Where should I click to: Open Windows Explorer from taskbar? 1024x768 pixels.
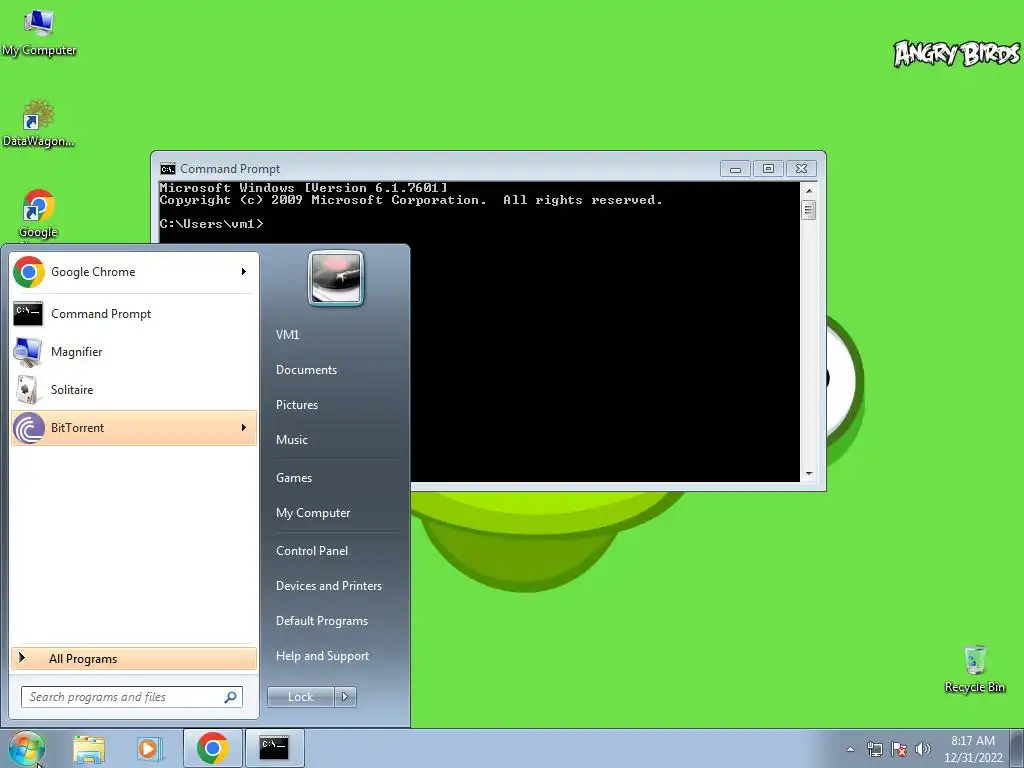(x=89, y=748)
